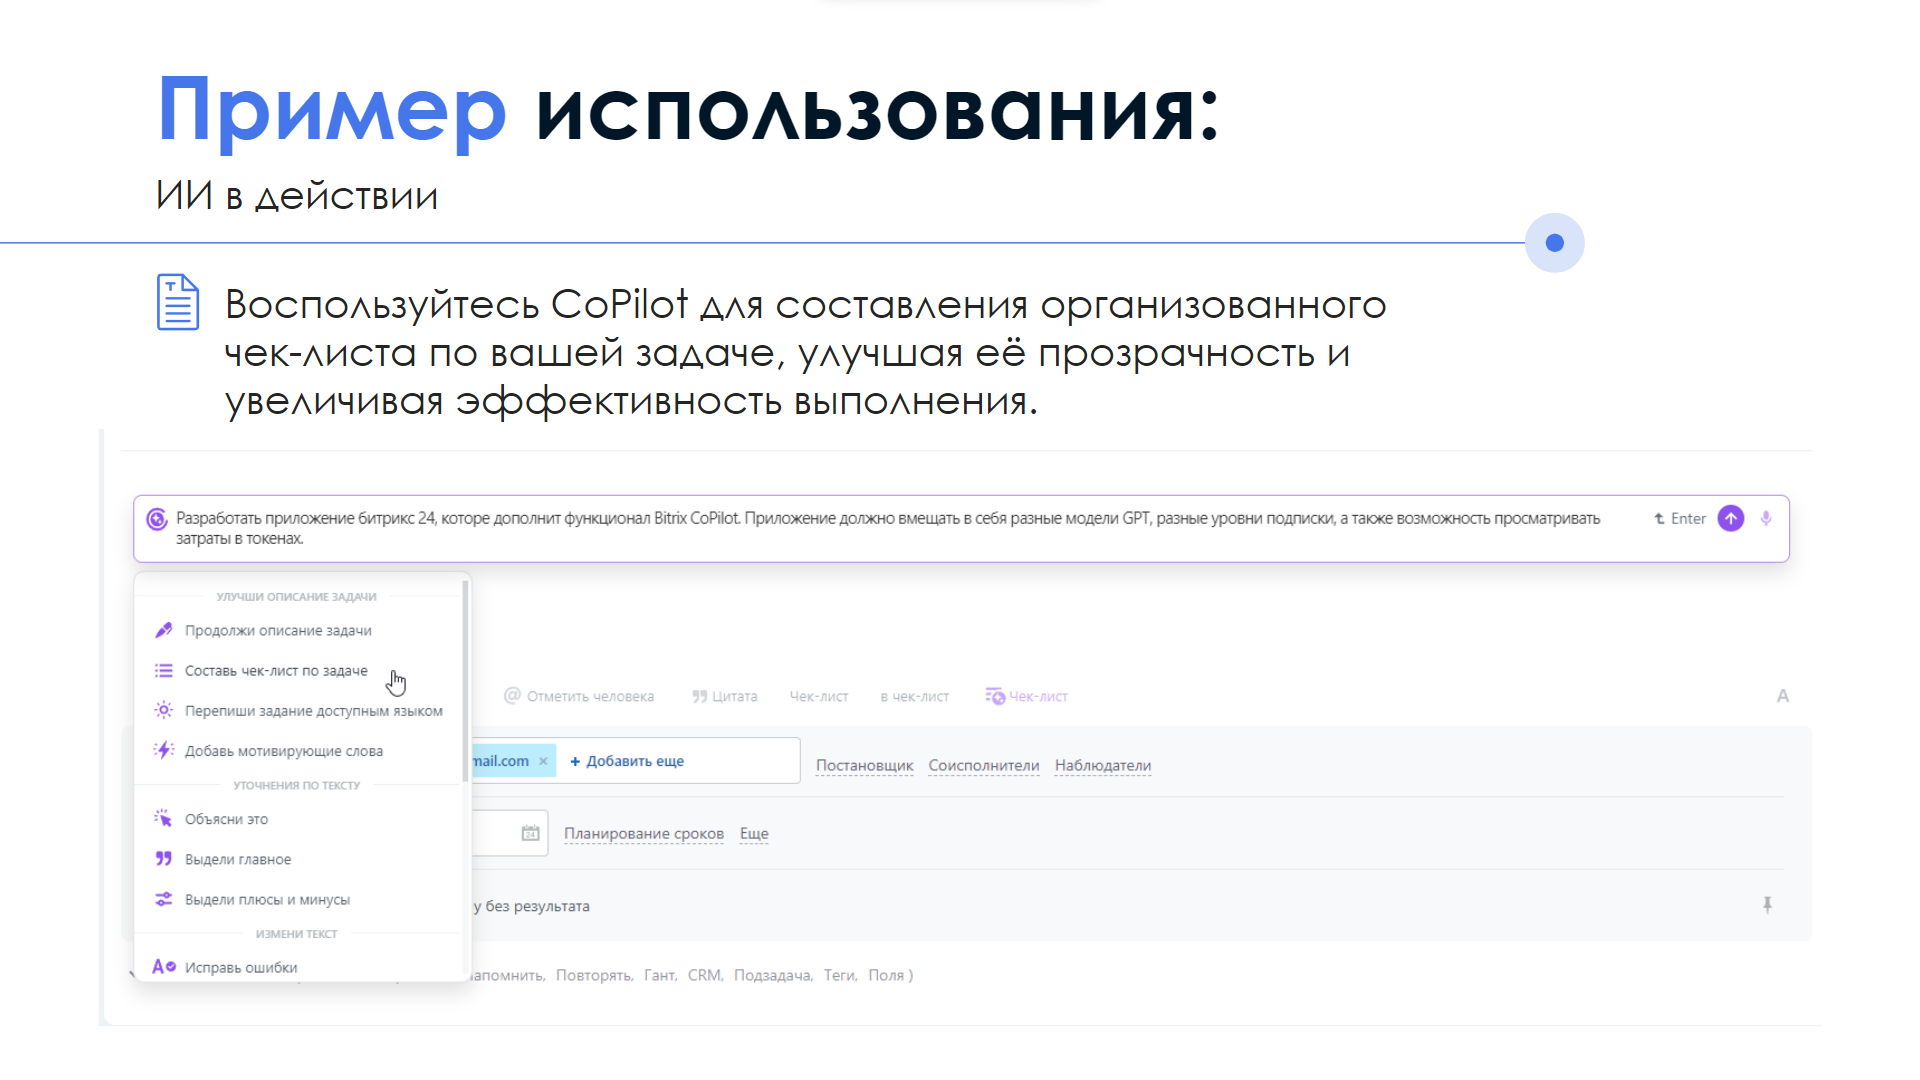Click the pin icon at right side
Screen dimensions: 1920x1080
pos(1767,905)
